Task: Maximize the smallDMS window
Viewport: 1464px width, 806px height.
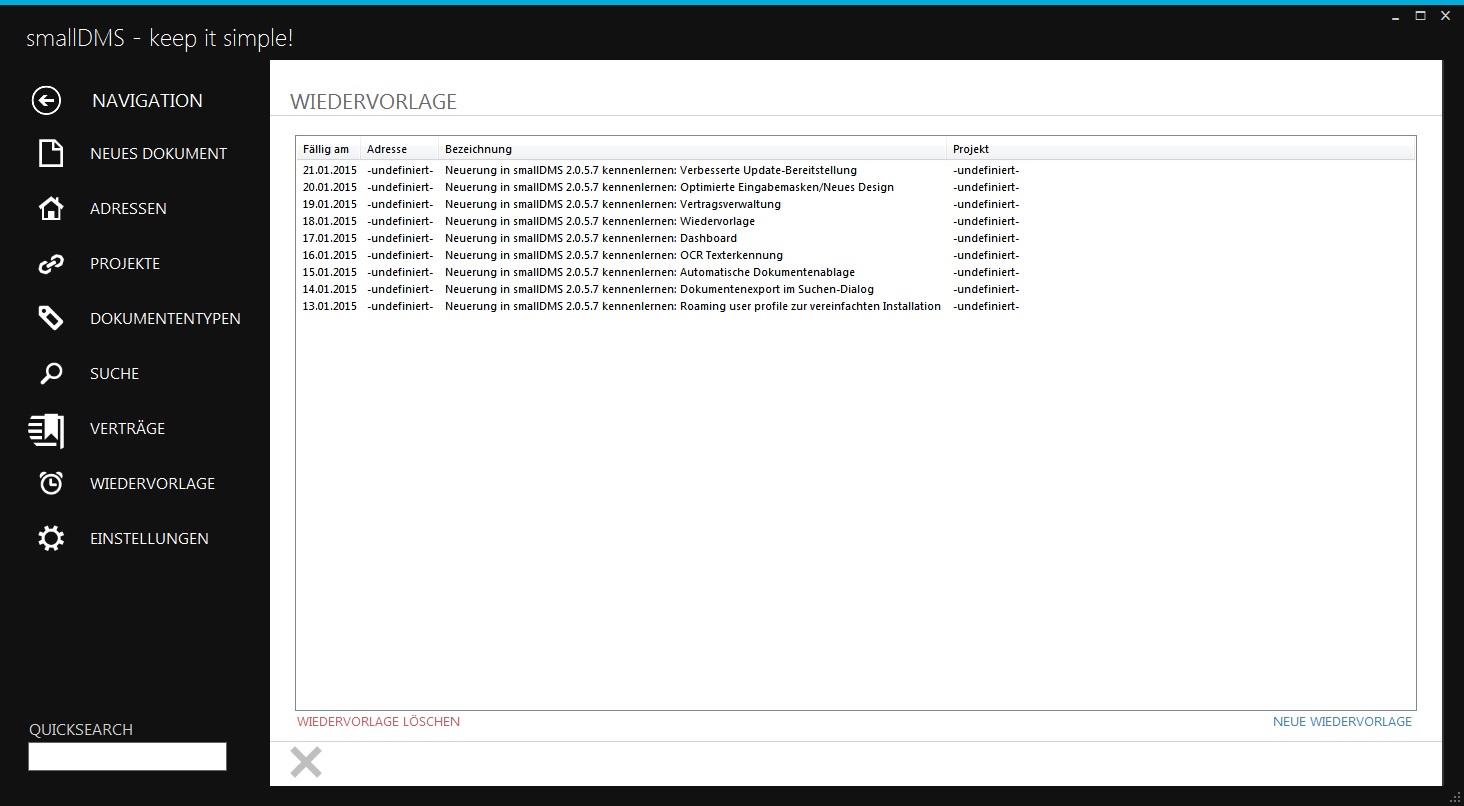Action: tap(1420, 16)
